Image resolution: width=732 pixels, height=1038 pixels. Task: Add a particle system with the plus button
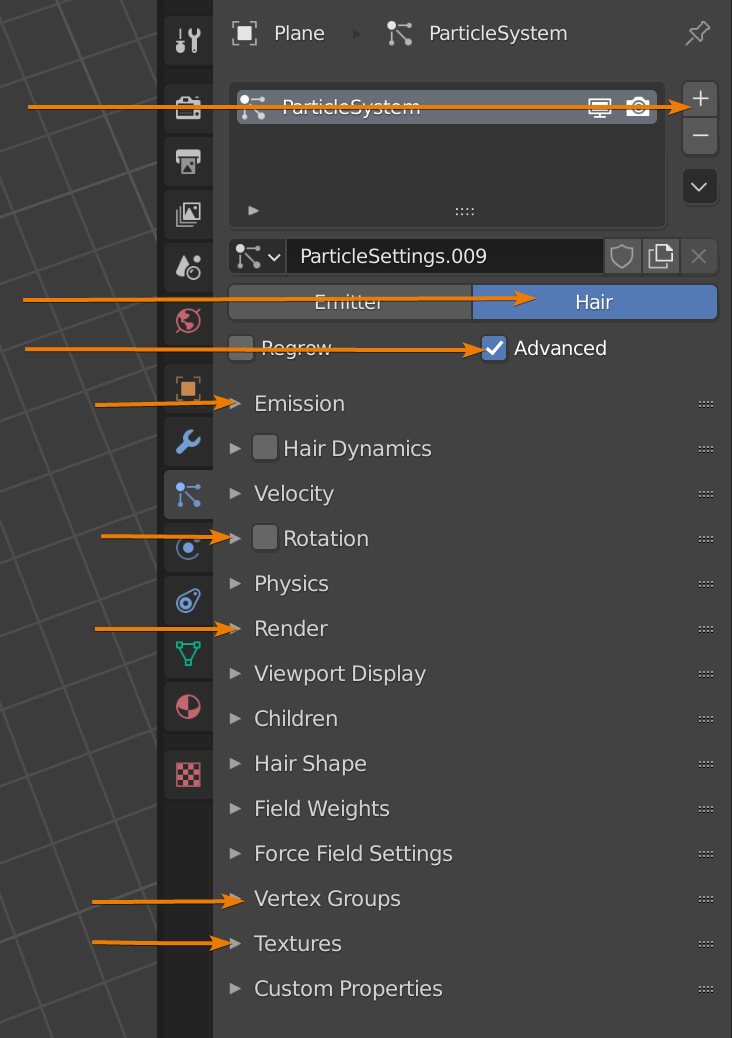[699, 98]
